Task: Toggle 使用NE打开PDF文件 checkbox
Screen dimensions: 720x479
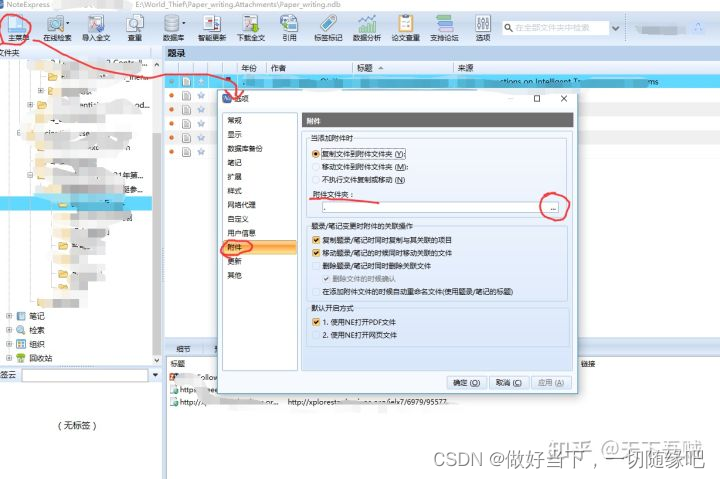Action: [316, 322]
